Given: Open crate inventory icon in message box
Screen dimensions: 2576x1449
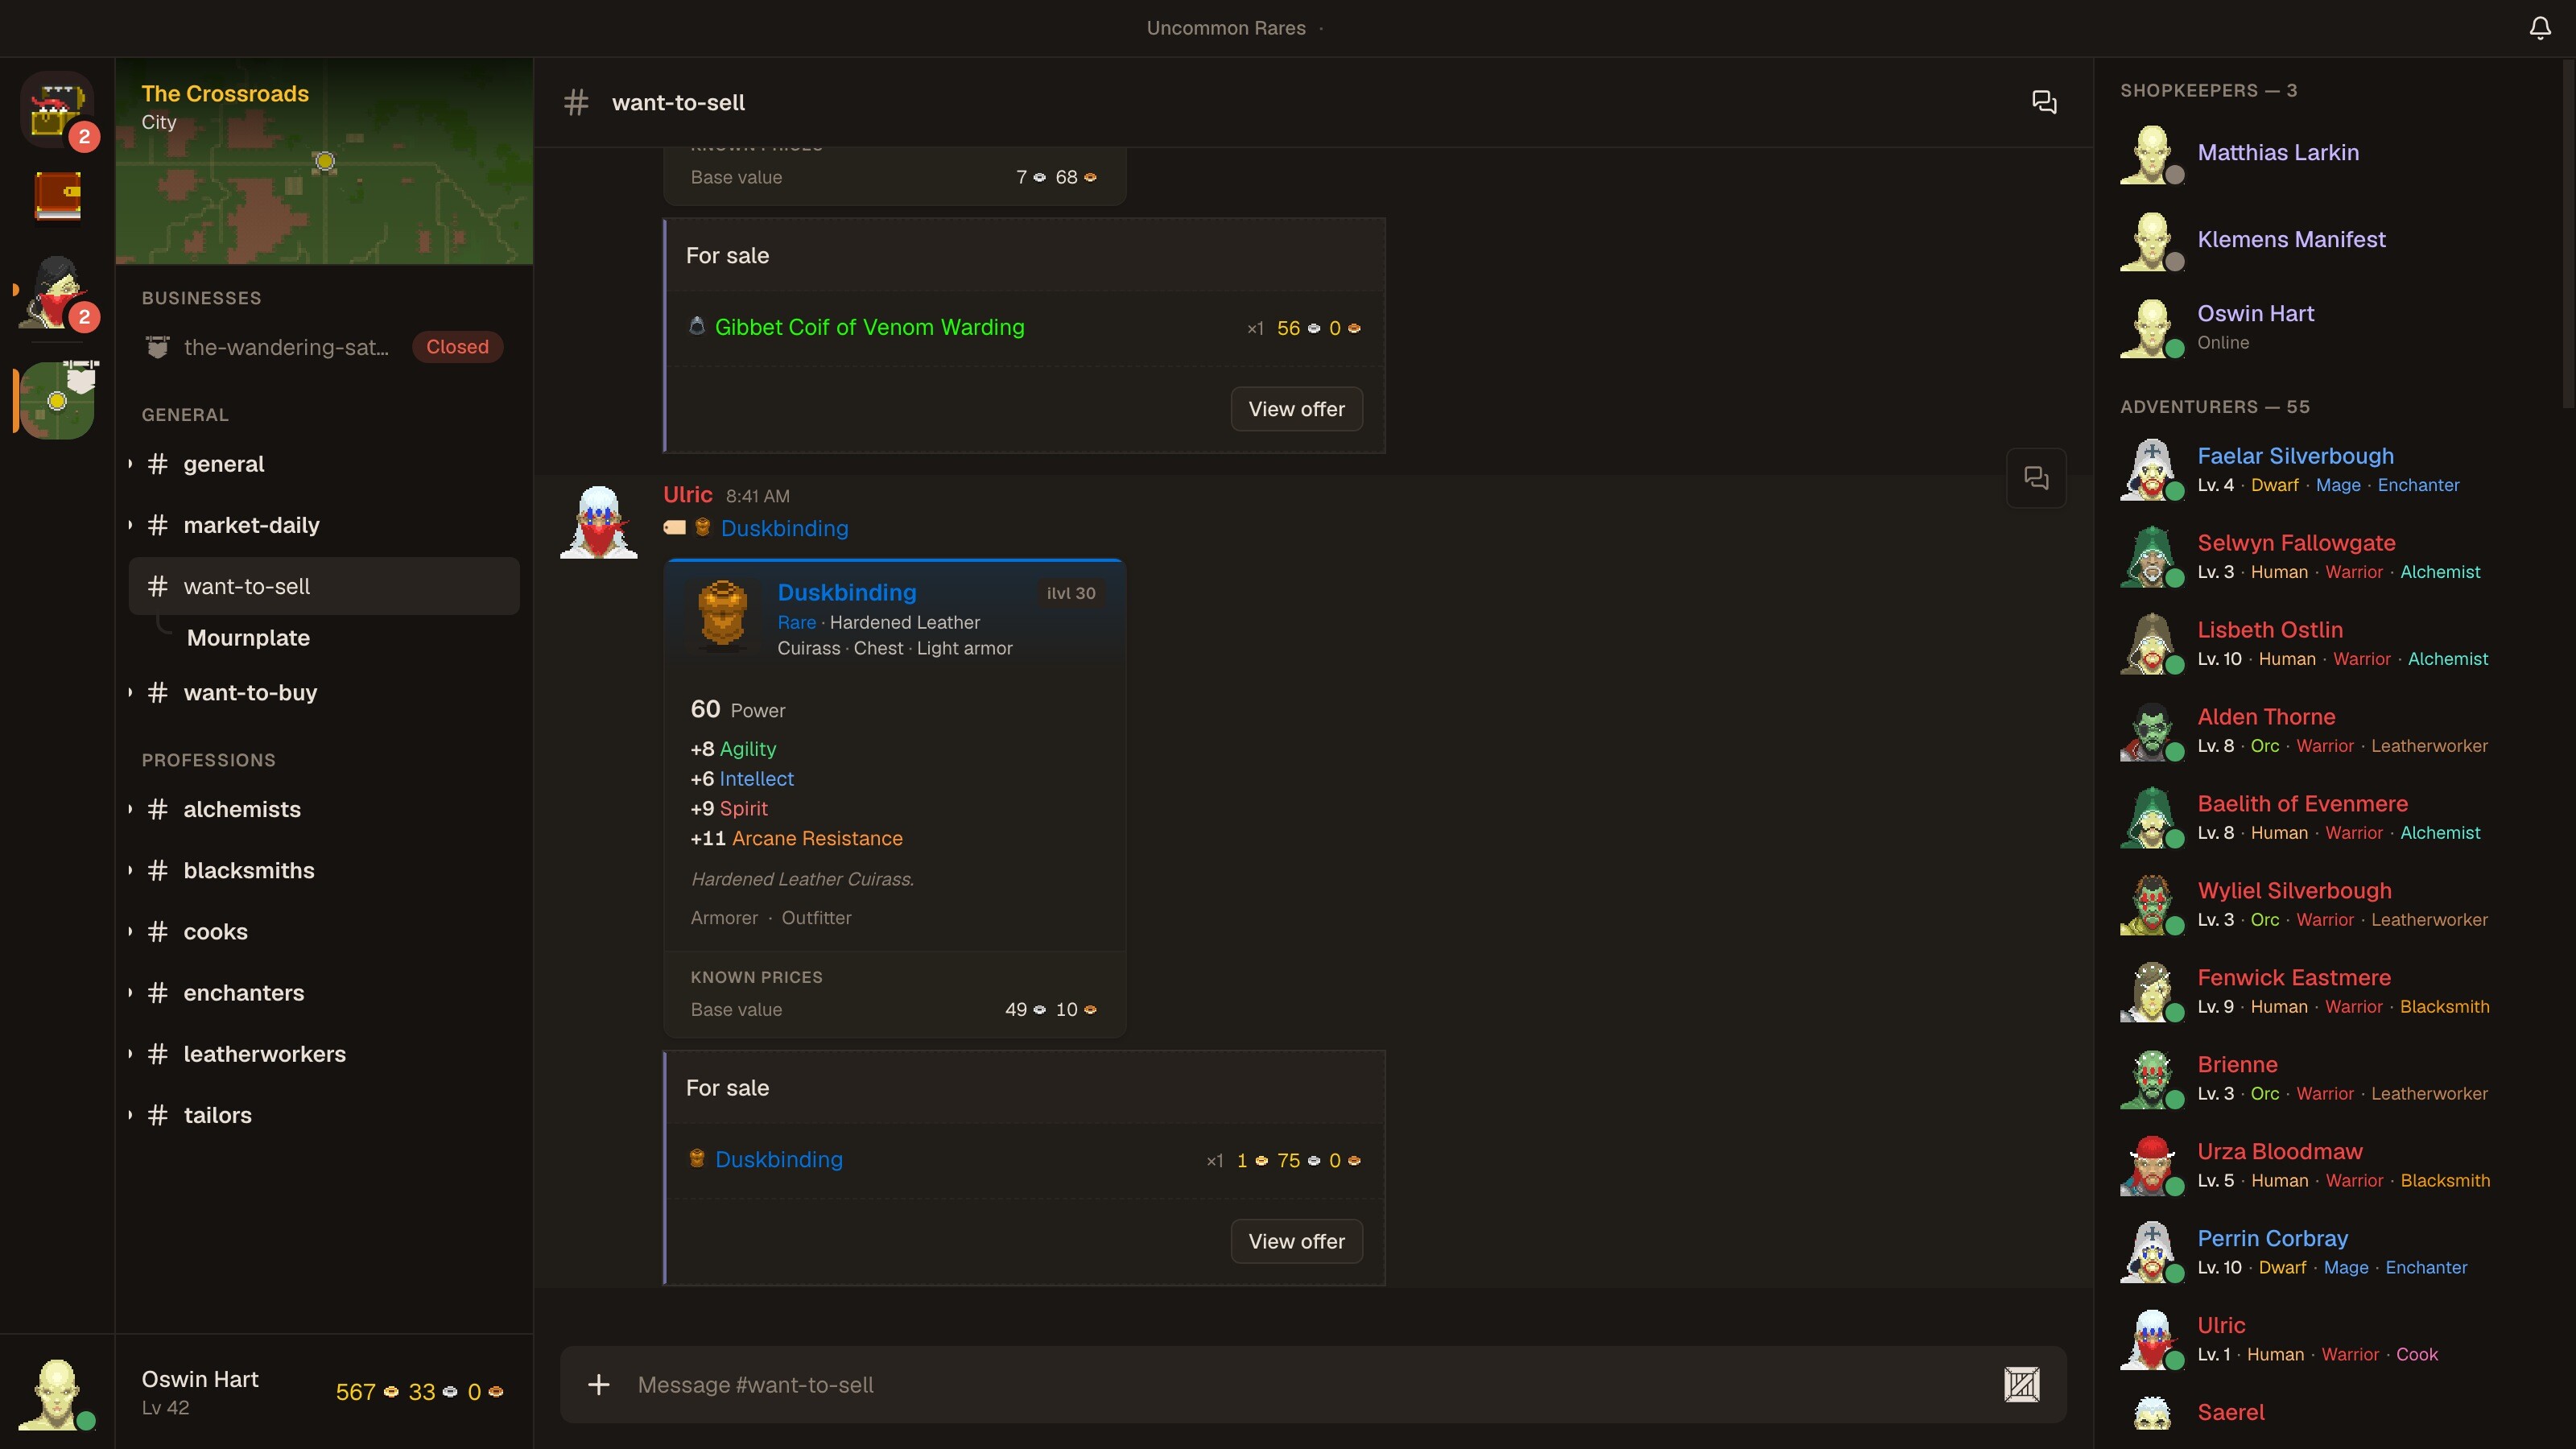Looking at the screenshot, I should point(2021,1384).
